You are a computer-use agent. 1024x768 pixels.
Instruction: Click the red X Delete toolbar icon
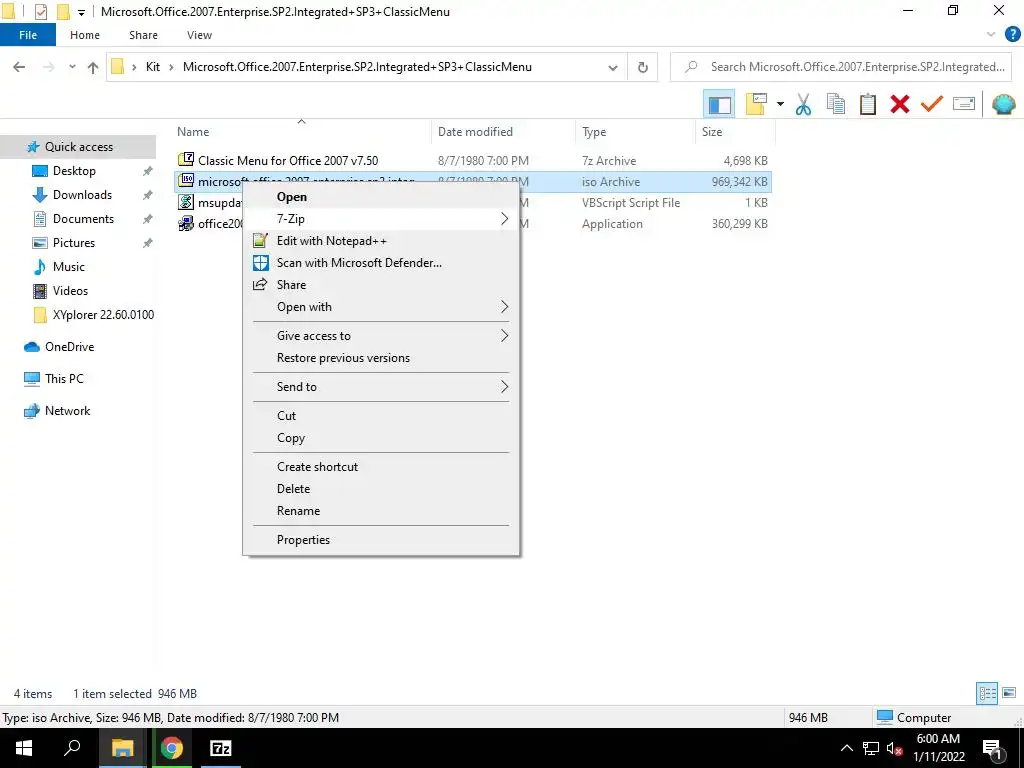point(900,104)
